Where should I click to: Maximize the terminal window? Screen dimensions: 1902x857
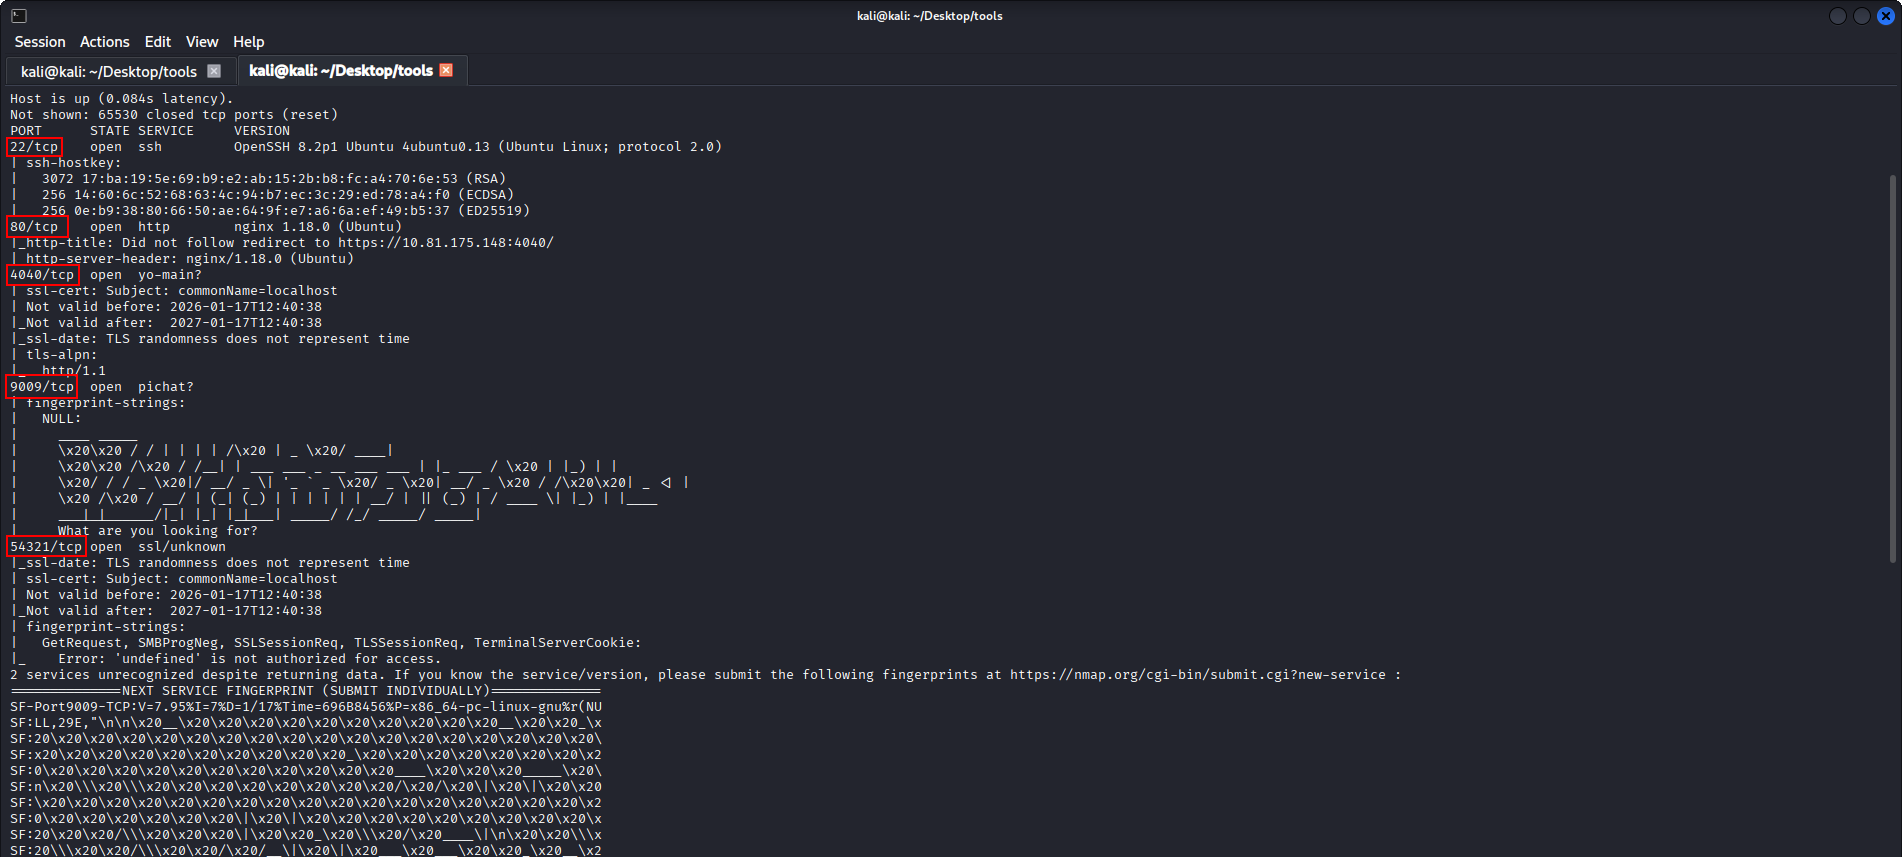pyautogui.click(x=1861, y=16)
